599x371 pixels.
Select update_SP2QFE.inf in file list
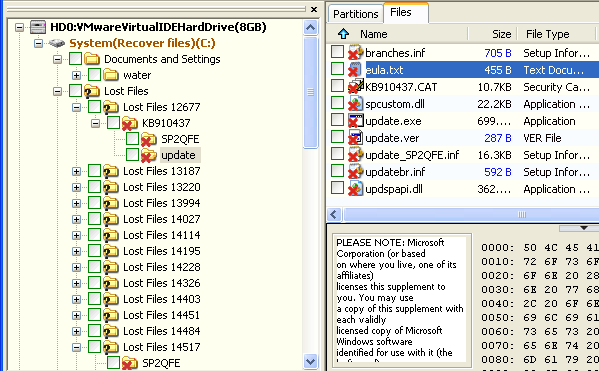coord(412,155)
